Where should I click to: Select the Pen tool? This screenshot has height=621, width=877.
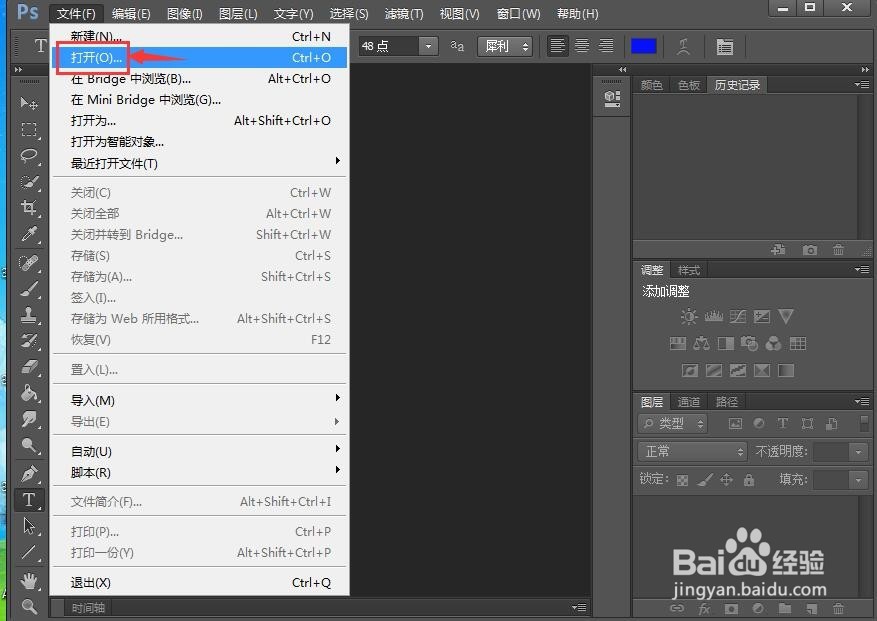[29, 474]
